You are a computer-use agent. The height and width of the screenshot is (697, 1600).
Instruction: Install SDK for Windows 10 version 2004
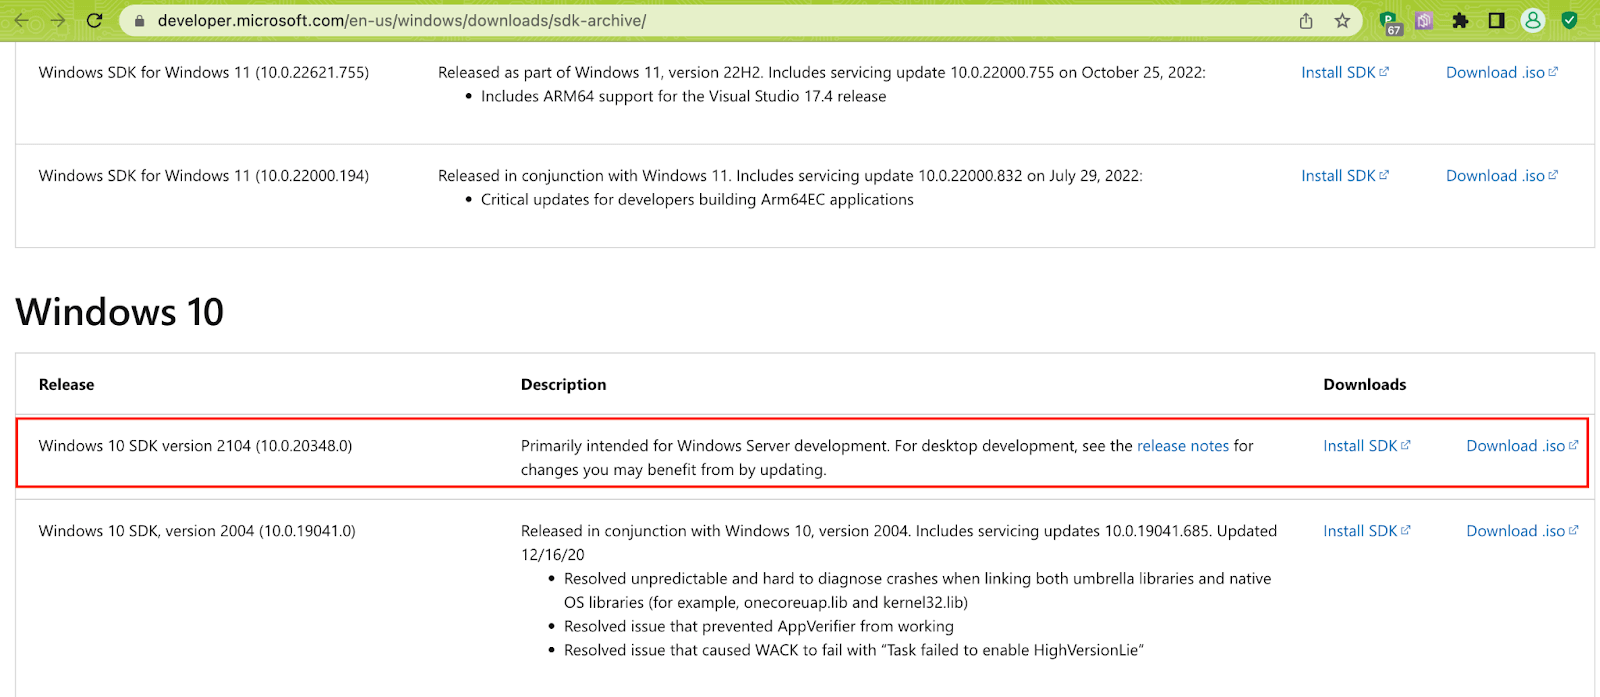tap(1366, 531)
